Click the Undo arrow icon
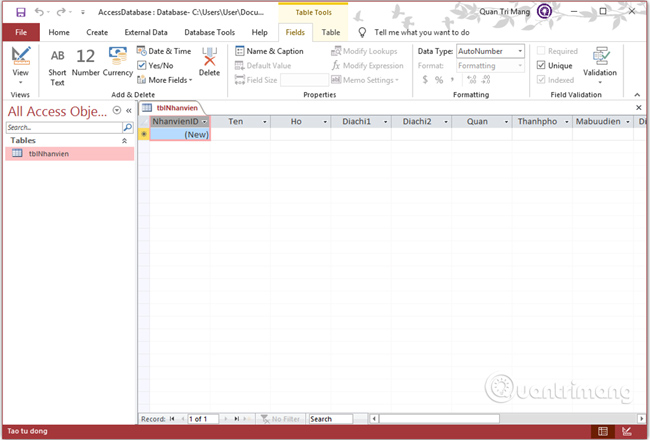This screenshot has width=650, height=440. [39, 12]
